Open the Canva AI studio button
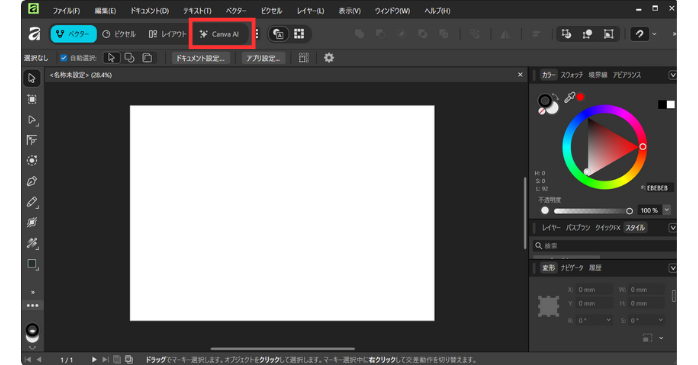The height and width of the screenshot is (365, 698). pyautogui.click(x=219, y=34)
